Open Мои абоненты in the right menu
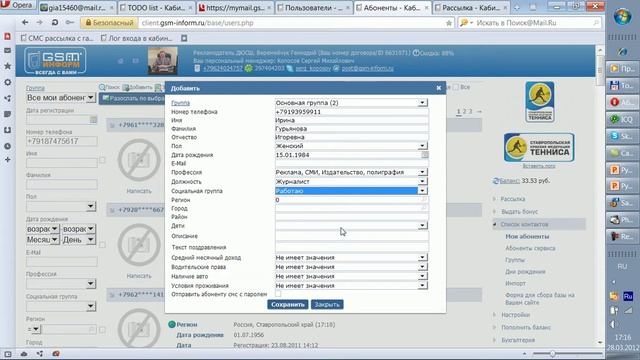 527,236
